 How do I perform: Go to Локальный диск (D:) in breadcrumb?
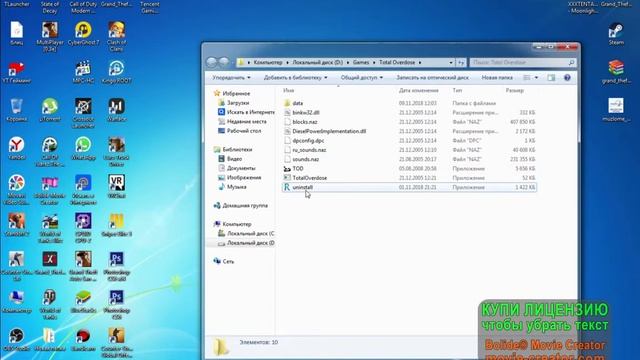[x=318, y=62]
